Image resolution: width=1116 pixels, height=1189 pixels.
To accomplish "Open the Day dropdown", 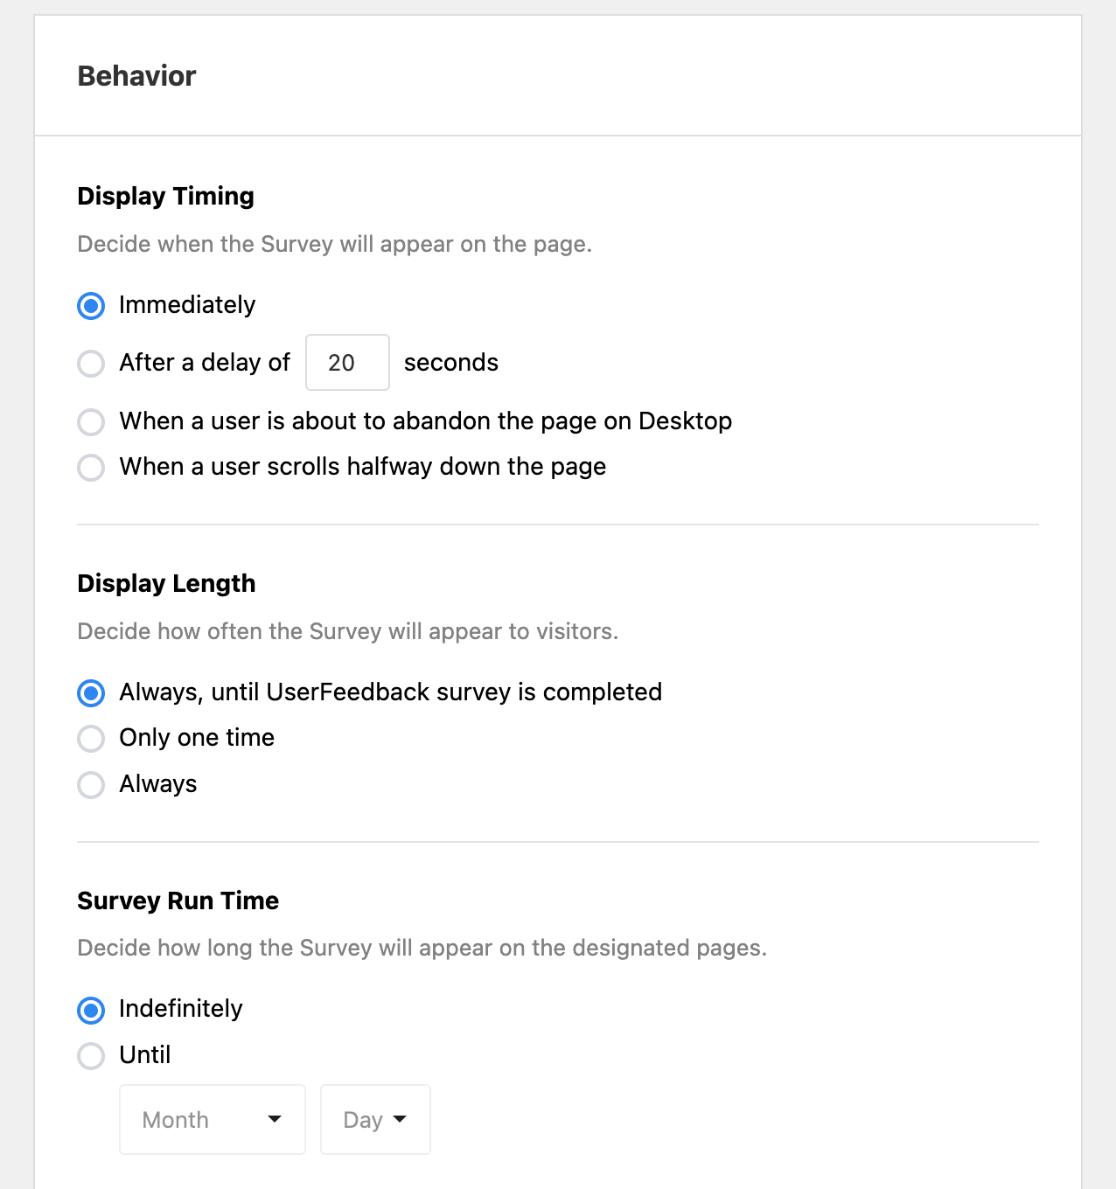I will [x=375, y=1120].
